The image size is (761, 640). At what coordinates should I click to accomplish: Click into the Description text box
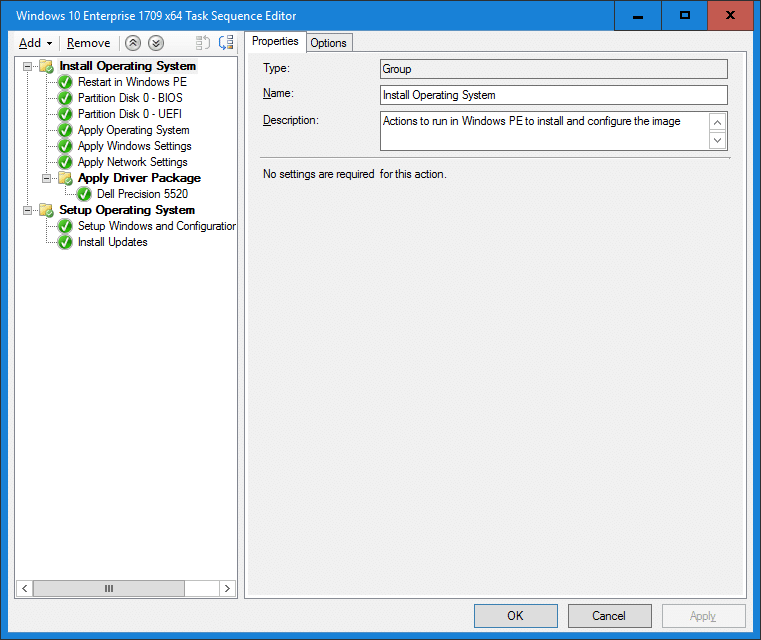pyautogui.click(x=545, y=131)
